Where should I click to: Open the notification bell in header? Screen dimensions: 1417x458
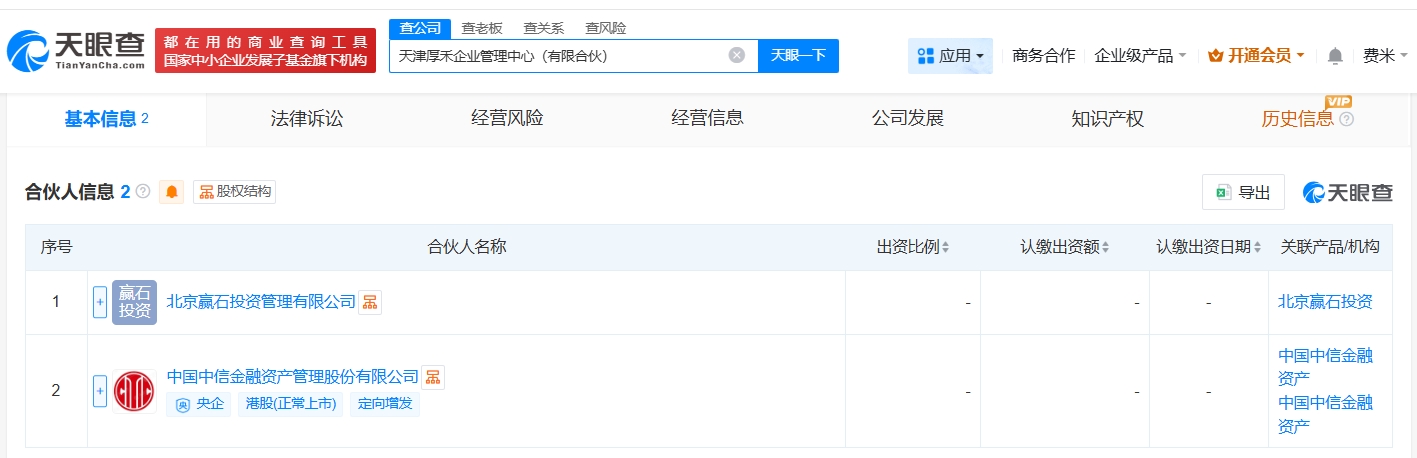click(1335, 56)
